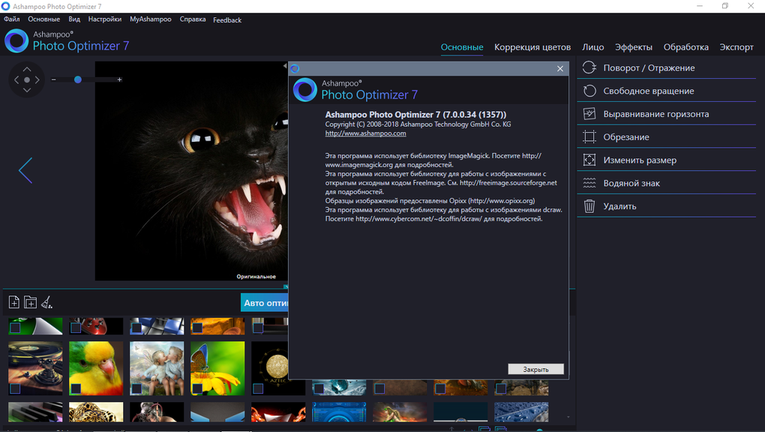Open the Основные menu in menu bar
Screen dimensions: 765x432
tap(44, 19)
